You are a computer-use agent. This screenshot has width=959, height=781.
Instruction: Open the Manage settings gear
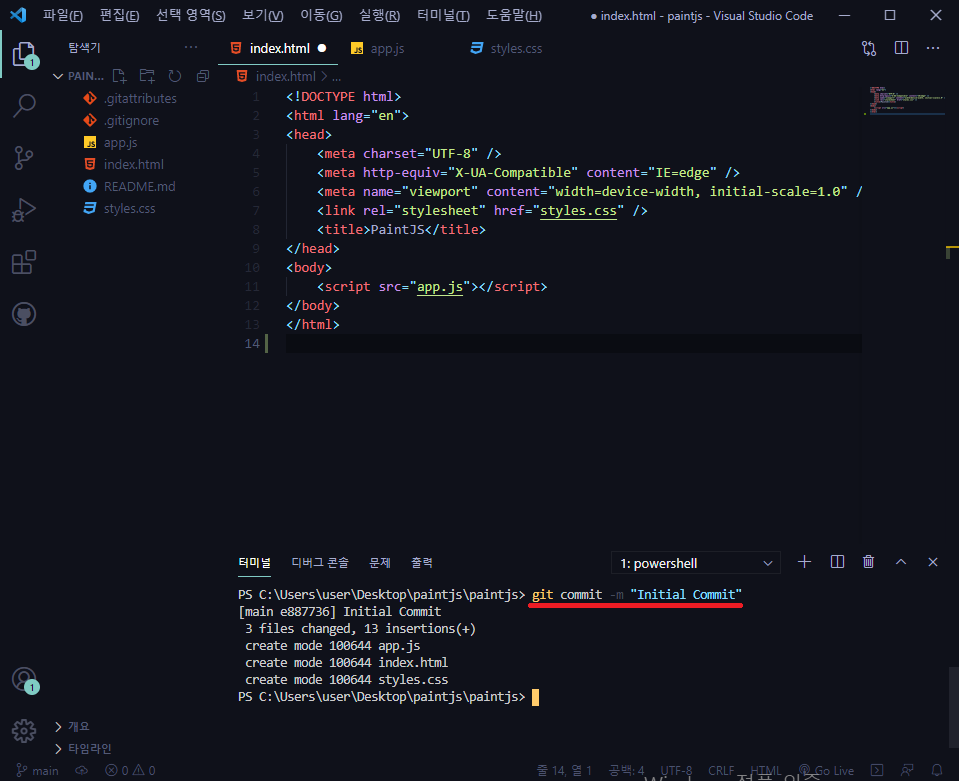pyautogui.click(x=24, y=731)
